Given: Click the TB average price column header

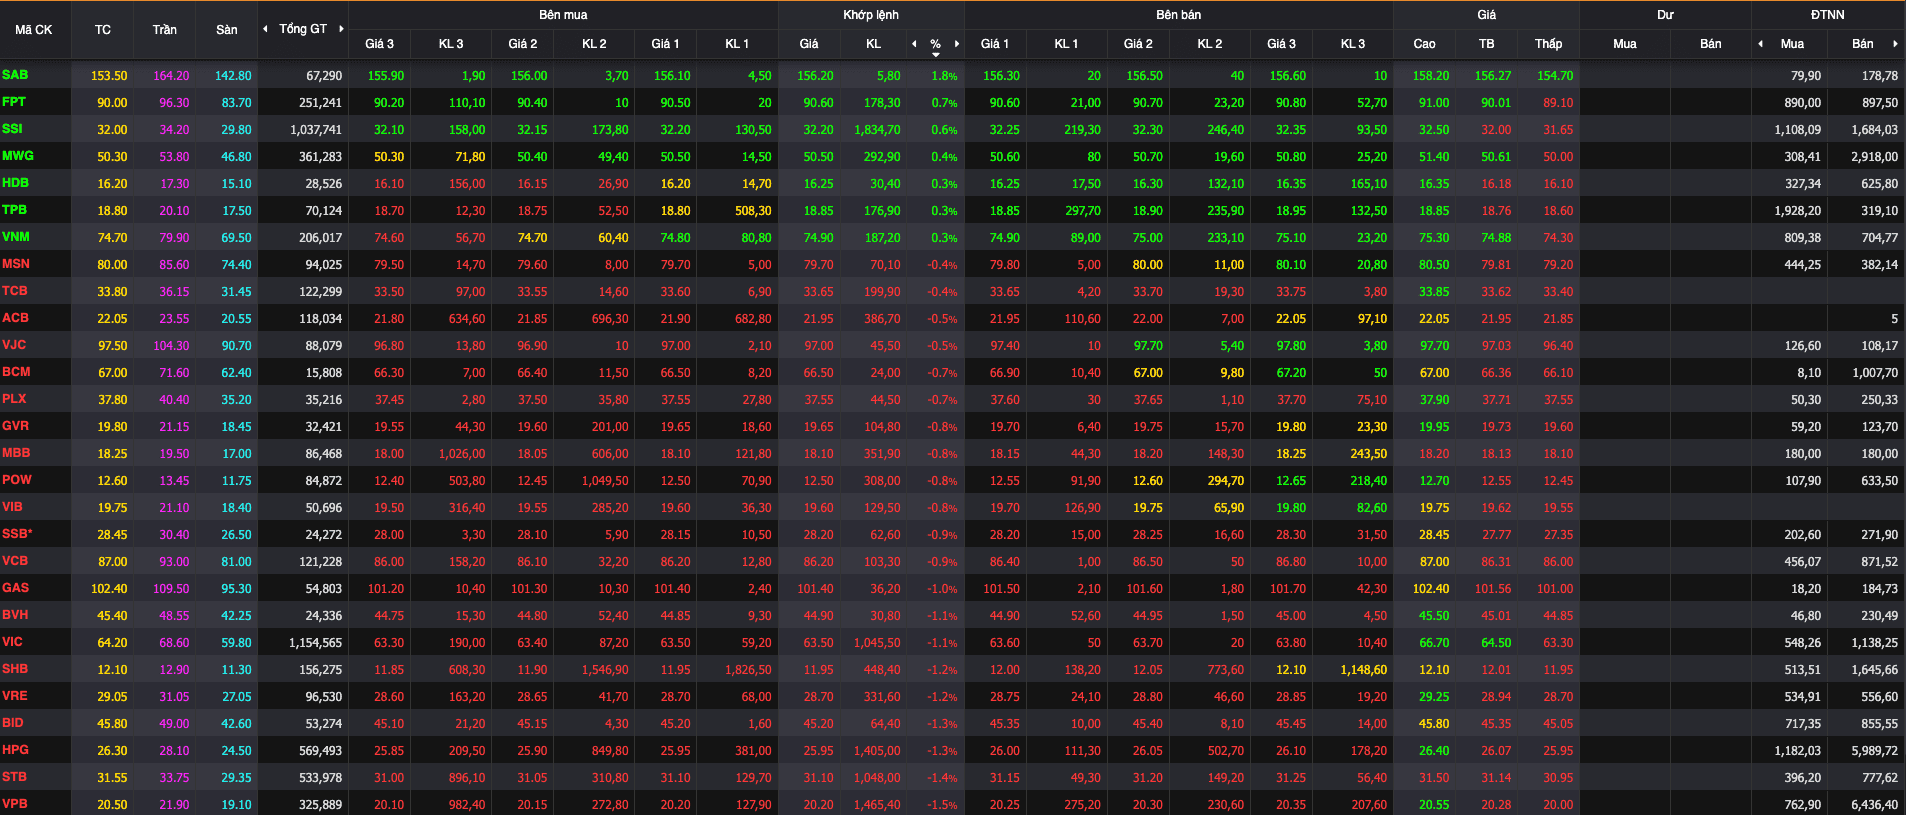Looking at the screenshot, I should (x=1487, y=44).
